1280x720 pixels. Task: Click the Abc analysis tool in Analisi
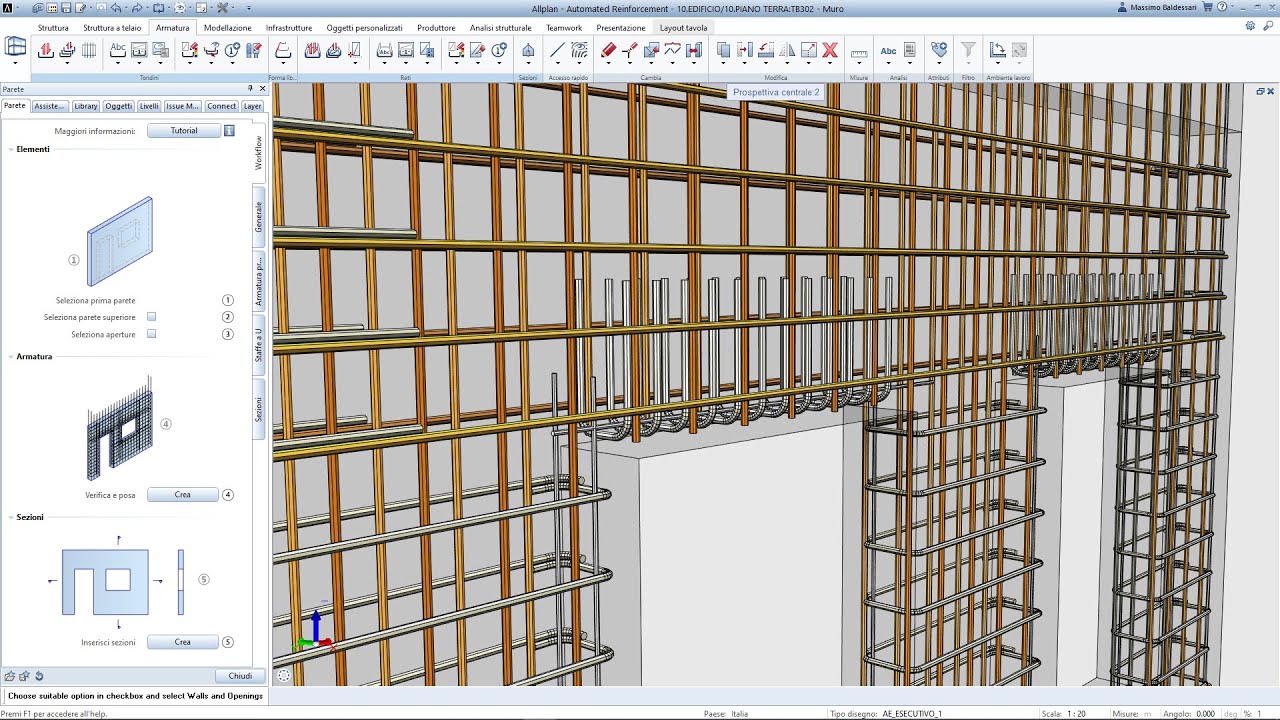tap(888, 51)
